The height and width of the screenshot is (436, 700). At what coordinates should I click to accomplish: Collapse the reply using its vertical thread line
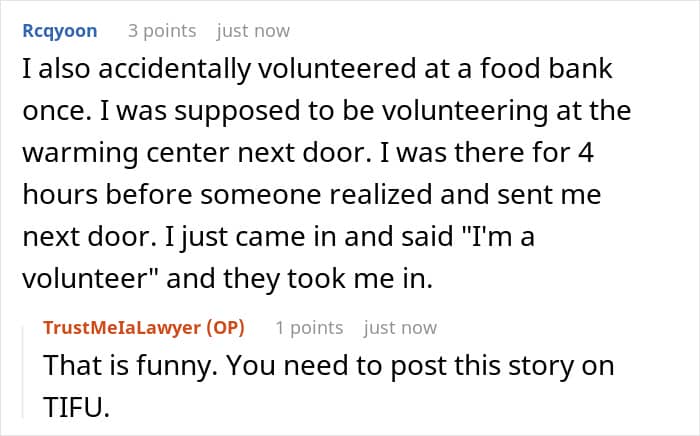23,372
